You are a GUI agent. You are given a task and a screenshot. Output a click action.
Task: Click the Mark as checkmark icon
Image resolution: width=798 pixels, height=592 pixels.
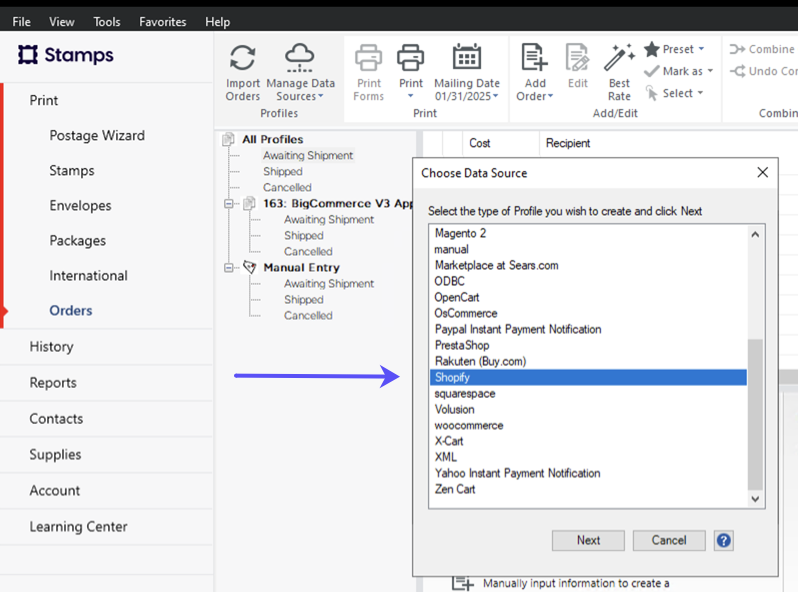651,71
